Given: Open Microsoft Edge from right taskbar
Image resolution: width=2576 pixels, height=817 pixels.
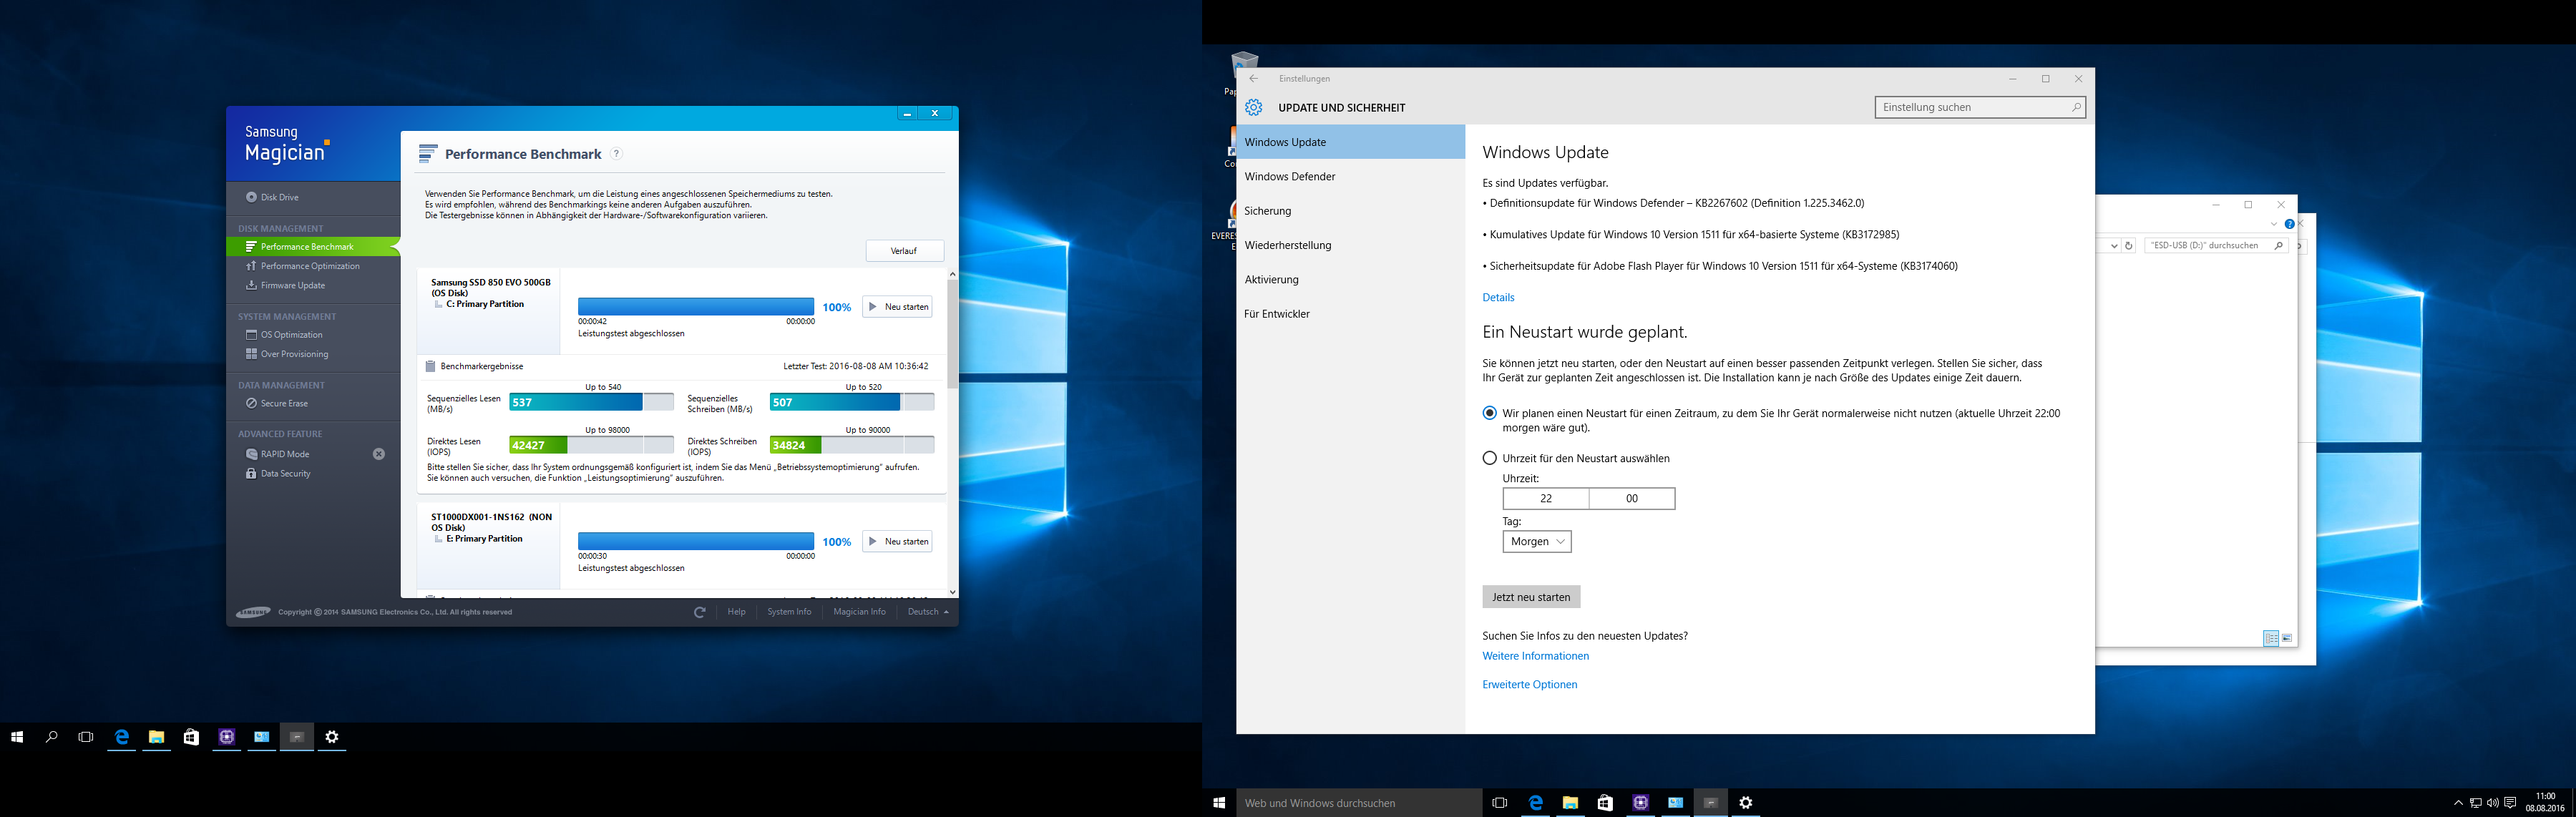Looking at the screenshot, I should click(x=1535, y=803).
